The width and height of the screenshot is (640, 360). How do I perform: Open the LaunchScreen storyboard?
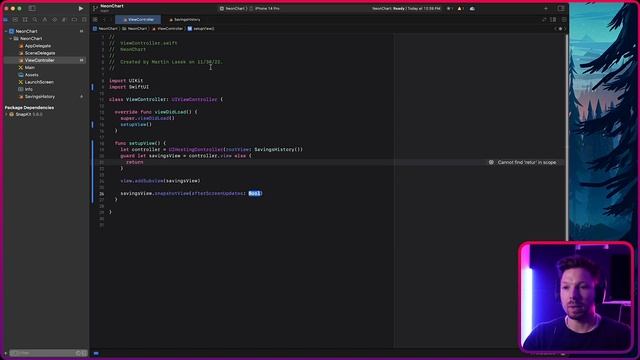(x=39, y=82)
